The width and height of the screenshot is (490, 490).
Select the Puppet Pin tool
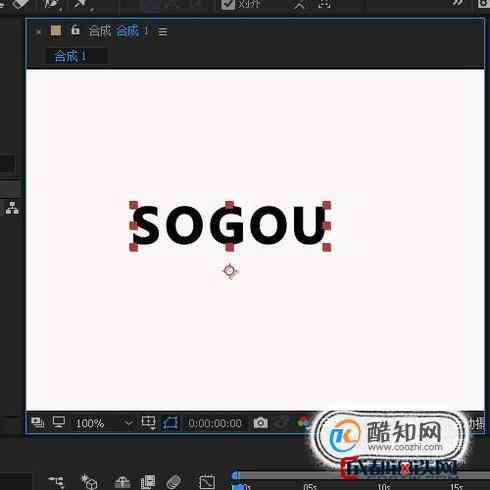pyautogui.click(x=83, y=5)
